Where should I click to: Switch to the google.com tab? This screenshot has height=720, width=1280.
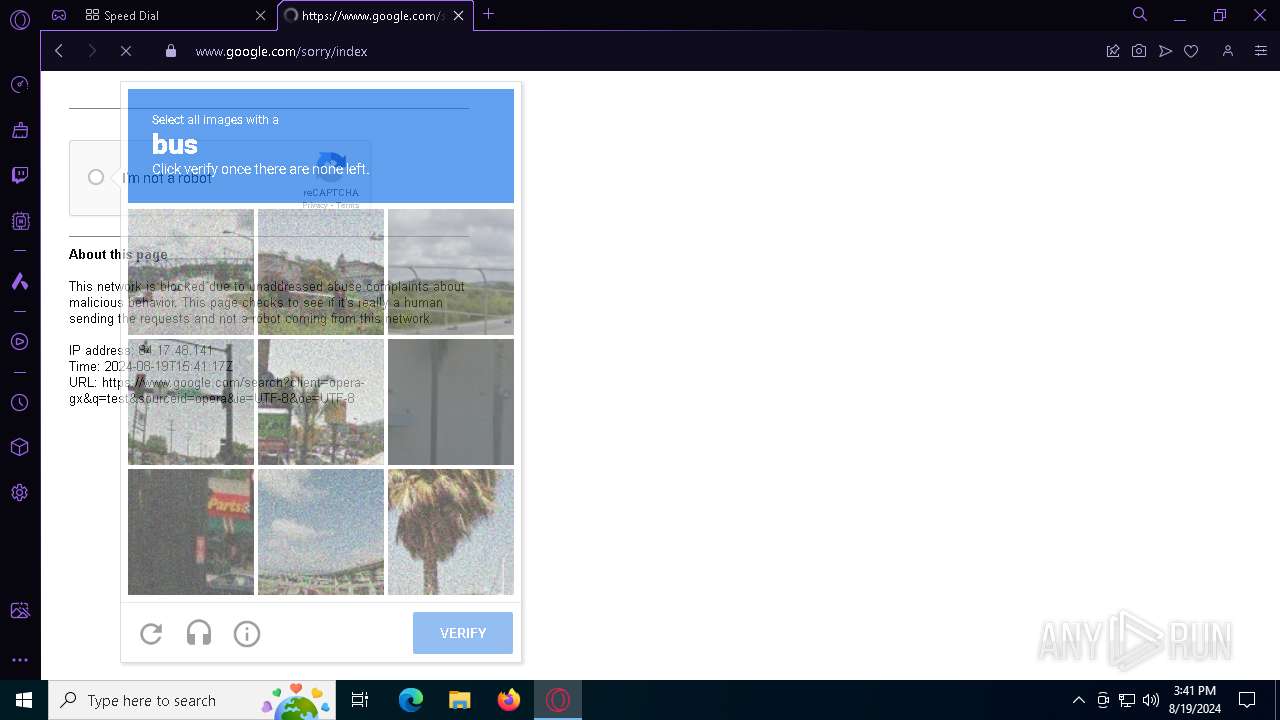365,15
